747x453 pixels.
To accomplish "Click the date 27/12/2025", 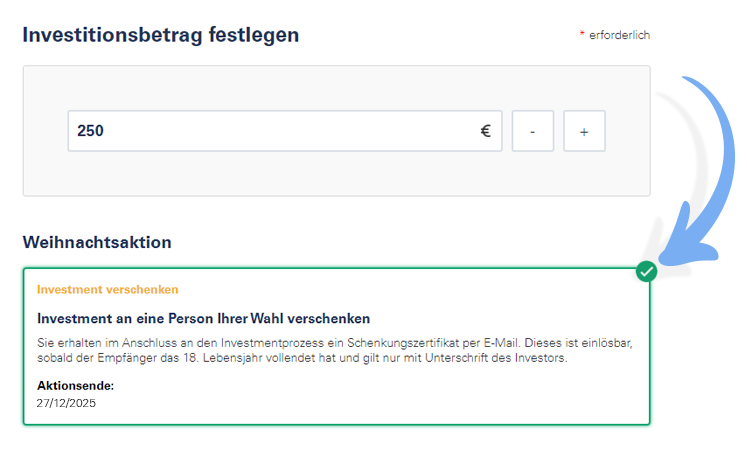I will tap(67, 403).
